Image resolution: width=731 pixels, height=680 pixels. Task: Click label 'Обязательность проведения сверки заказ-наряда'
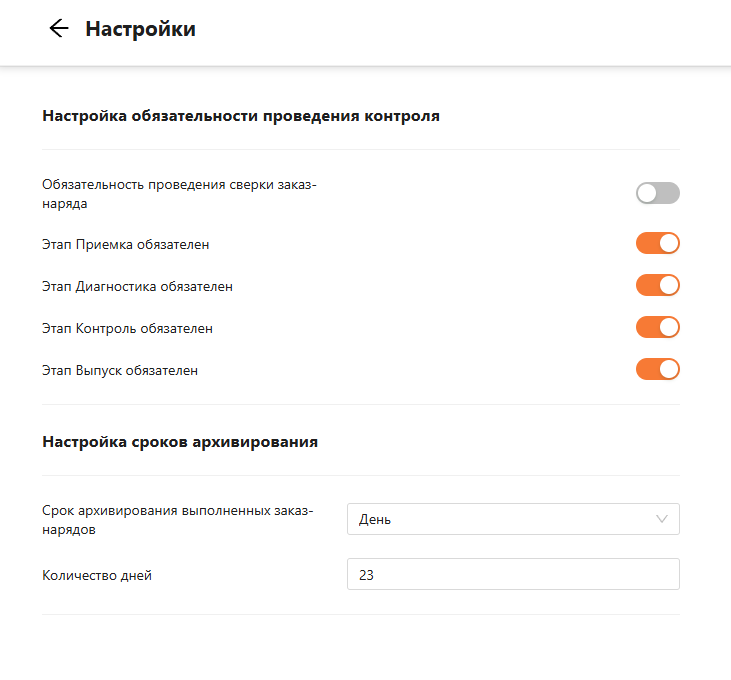(178, 194)
